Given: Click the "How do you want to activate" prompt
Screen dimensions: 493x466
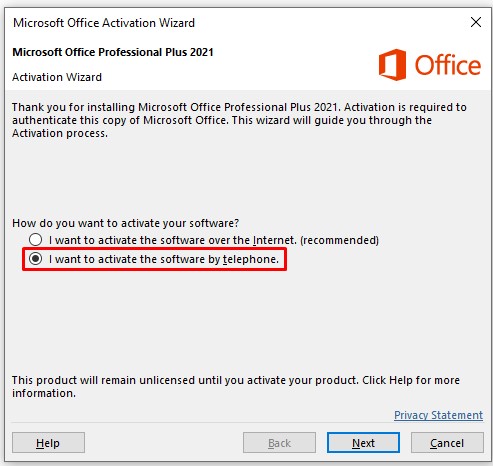Looking at the screenshot, I should coord(126,223).
